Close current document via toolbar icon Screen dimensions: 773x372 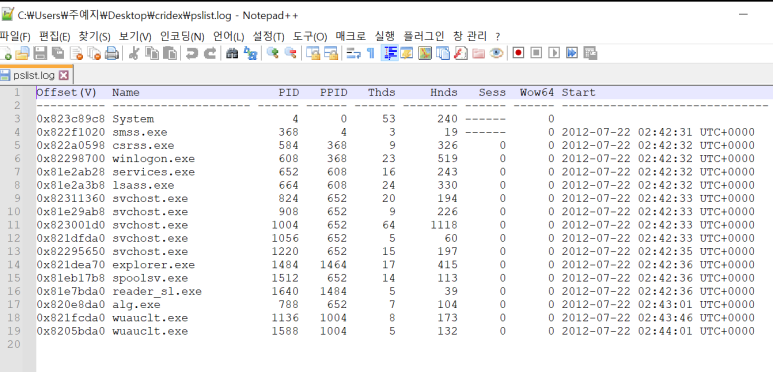(76, 53)
